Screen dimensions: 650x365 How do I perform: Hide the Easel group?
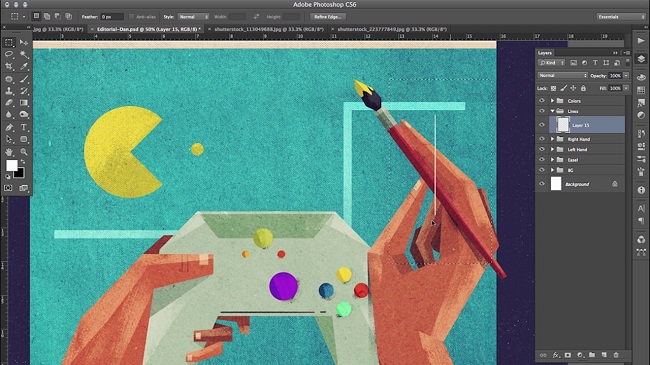[542, 160]
